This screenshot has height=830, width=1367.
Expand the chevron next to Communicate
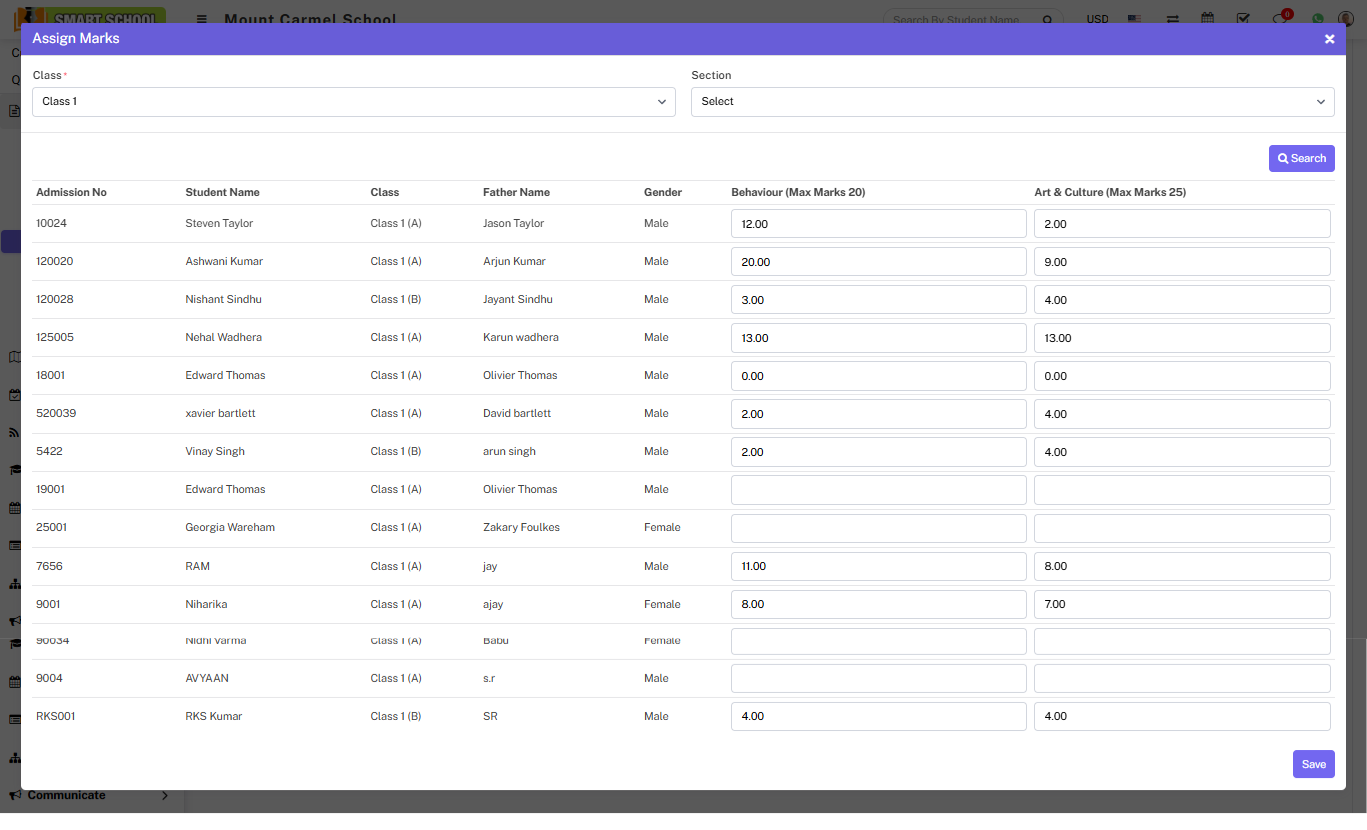pyautogui.click(x=165, y=796)
